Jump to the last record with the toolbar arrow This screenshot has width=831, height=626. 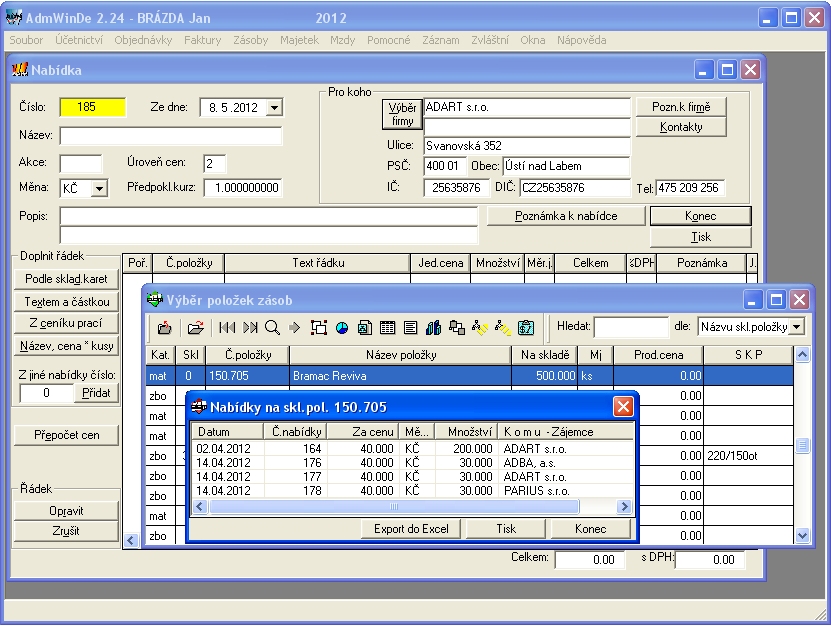pyautogui.click(x=250, y=328)
